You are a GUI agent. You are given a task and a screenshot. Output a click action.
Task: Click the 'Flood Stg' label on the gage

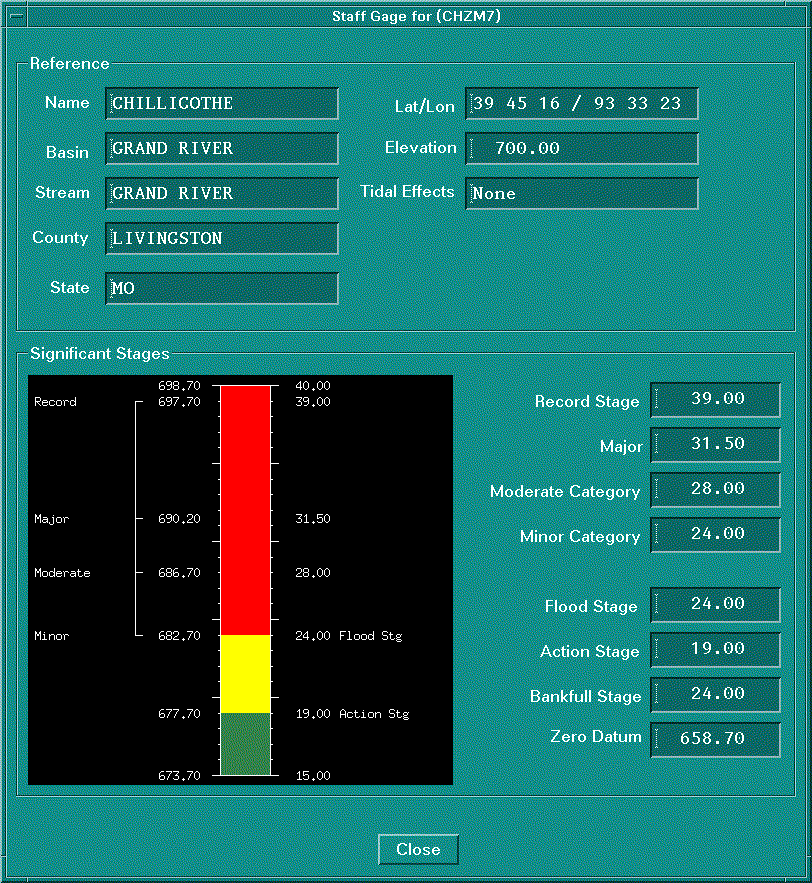point(371,636)
